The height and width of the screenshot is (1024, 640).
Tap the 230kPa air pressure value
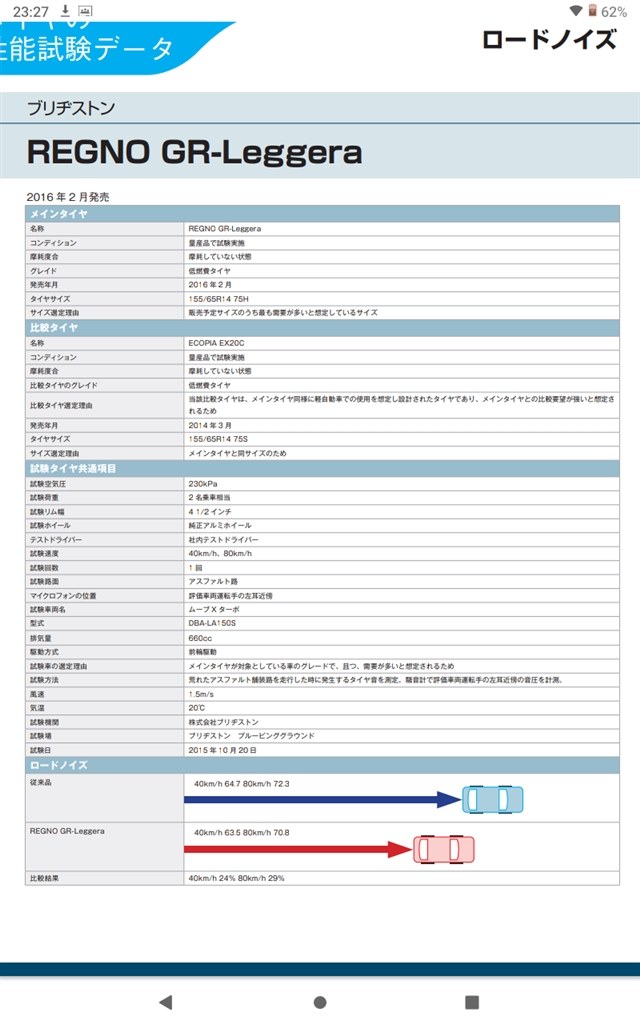202,484
